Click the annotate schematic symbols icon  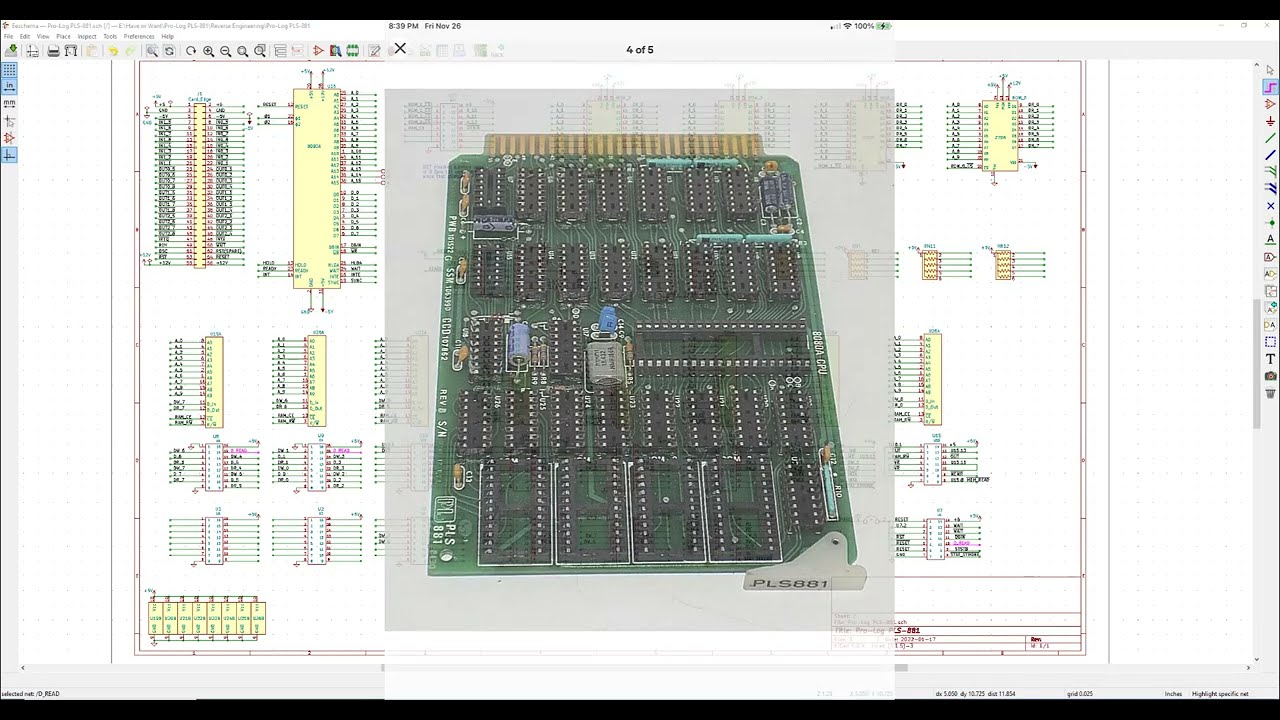pos(374,50)
